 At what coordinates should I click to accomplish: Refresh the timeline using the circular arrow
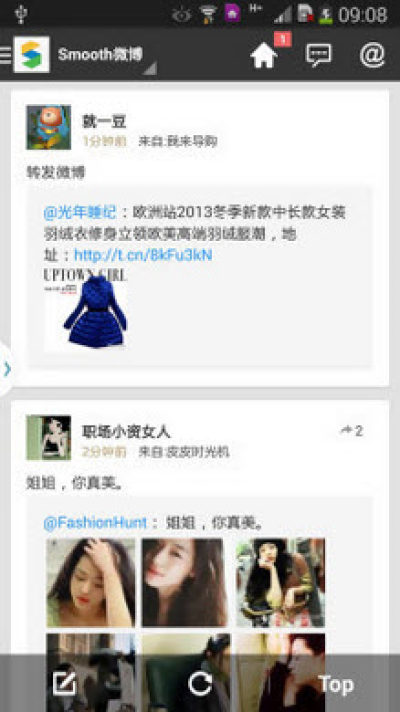pos(200,684)
